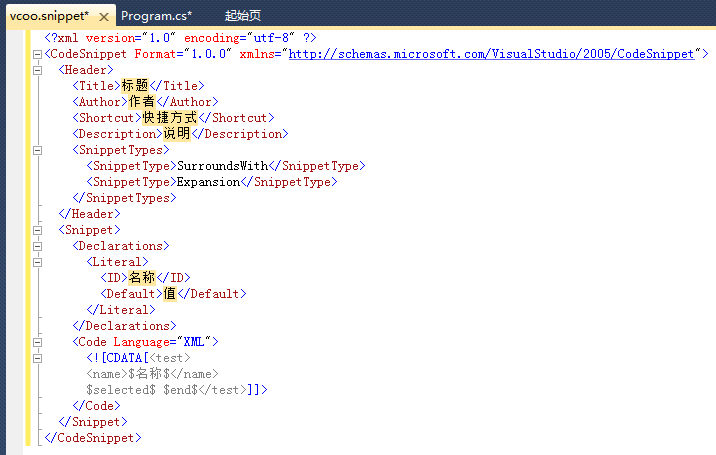The image size is (716, 455).
Task: Open the 起始页 start page tab
Action: tap(243, 16)
